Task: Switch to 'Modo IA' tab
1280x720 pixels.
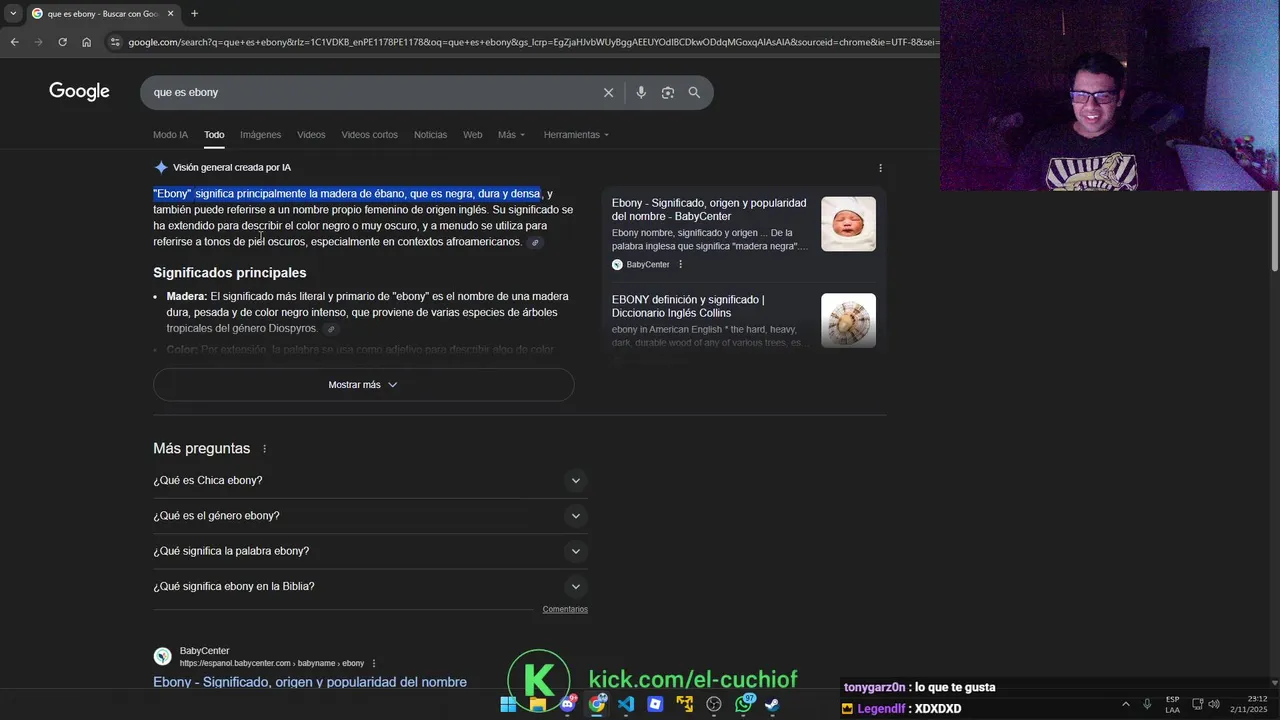Action: pos(170,135)
